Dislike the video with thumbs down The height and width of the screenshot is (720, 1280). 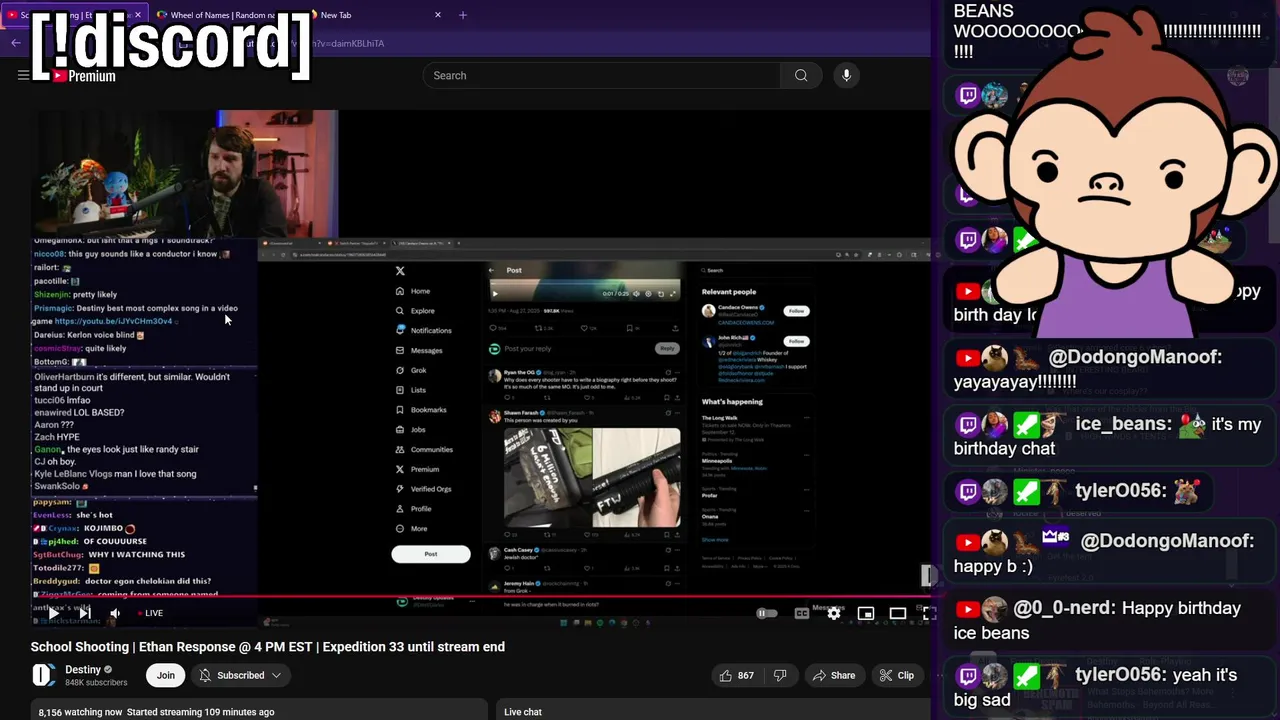click(780, 675)
